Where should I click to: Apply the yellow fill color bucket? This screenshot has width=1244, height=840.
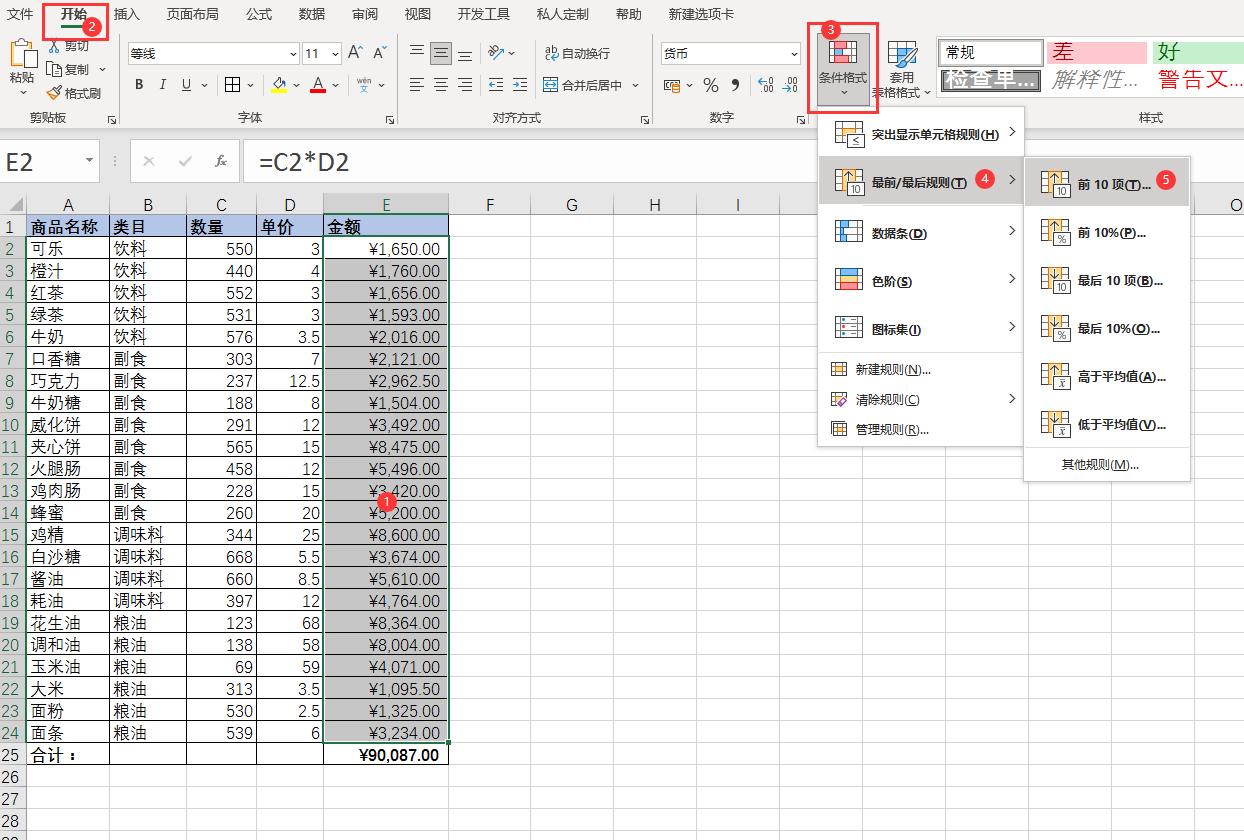279,85
